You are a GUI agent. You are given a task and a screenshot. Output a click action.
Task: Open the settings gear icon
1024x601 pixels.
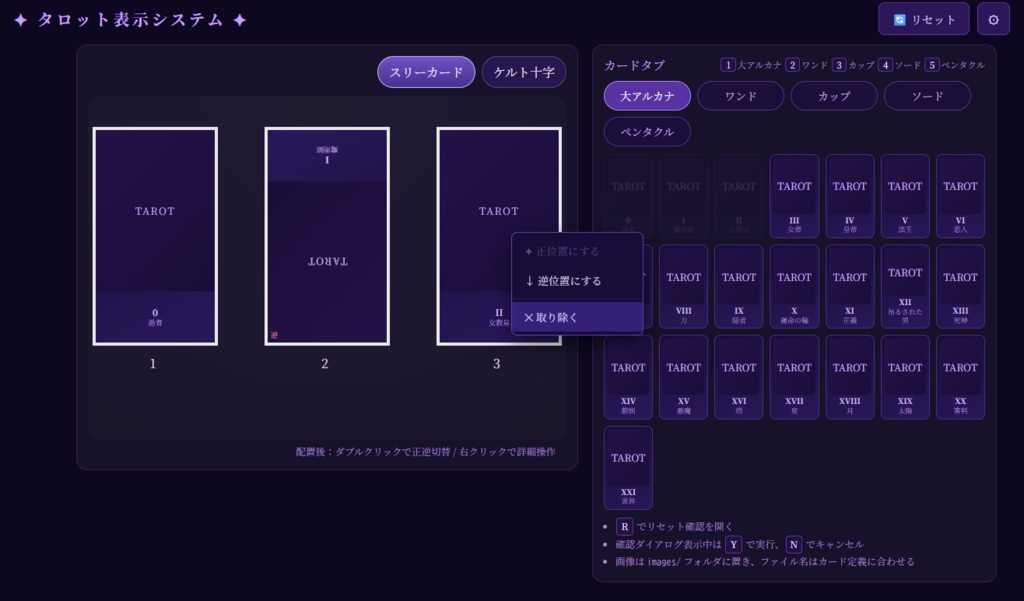[x=993, y=19]
